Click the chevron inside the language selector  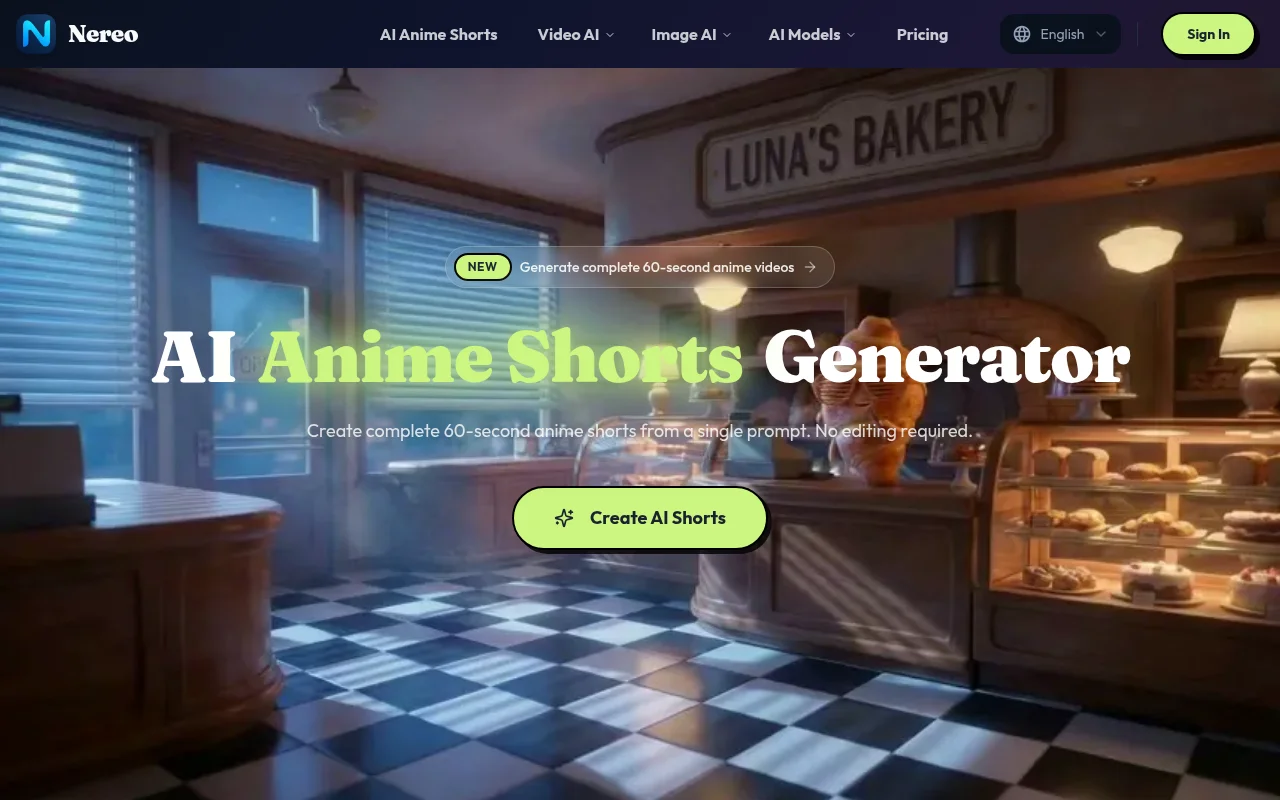(x=1101, y=34)
